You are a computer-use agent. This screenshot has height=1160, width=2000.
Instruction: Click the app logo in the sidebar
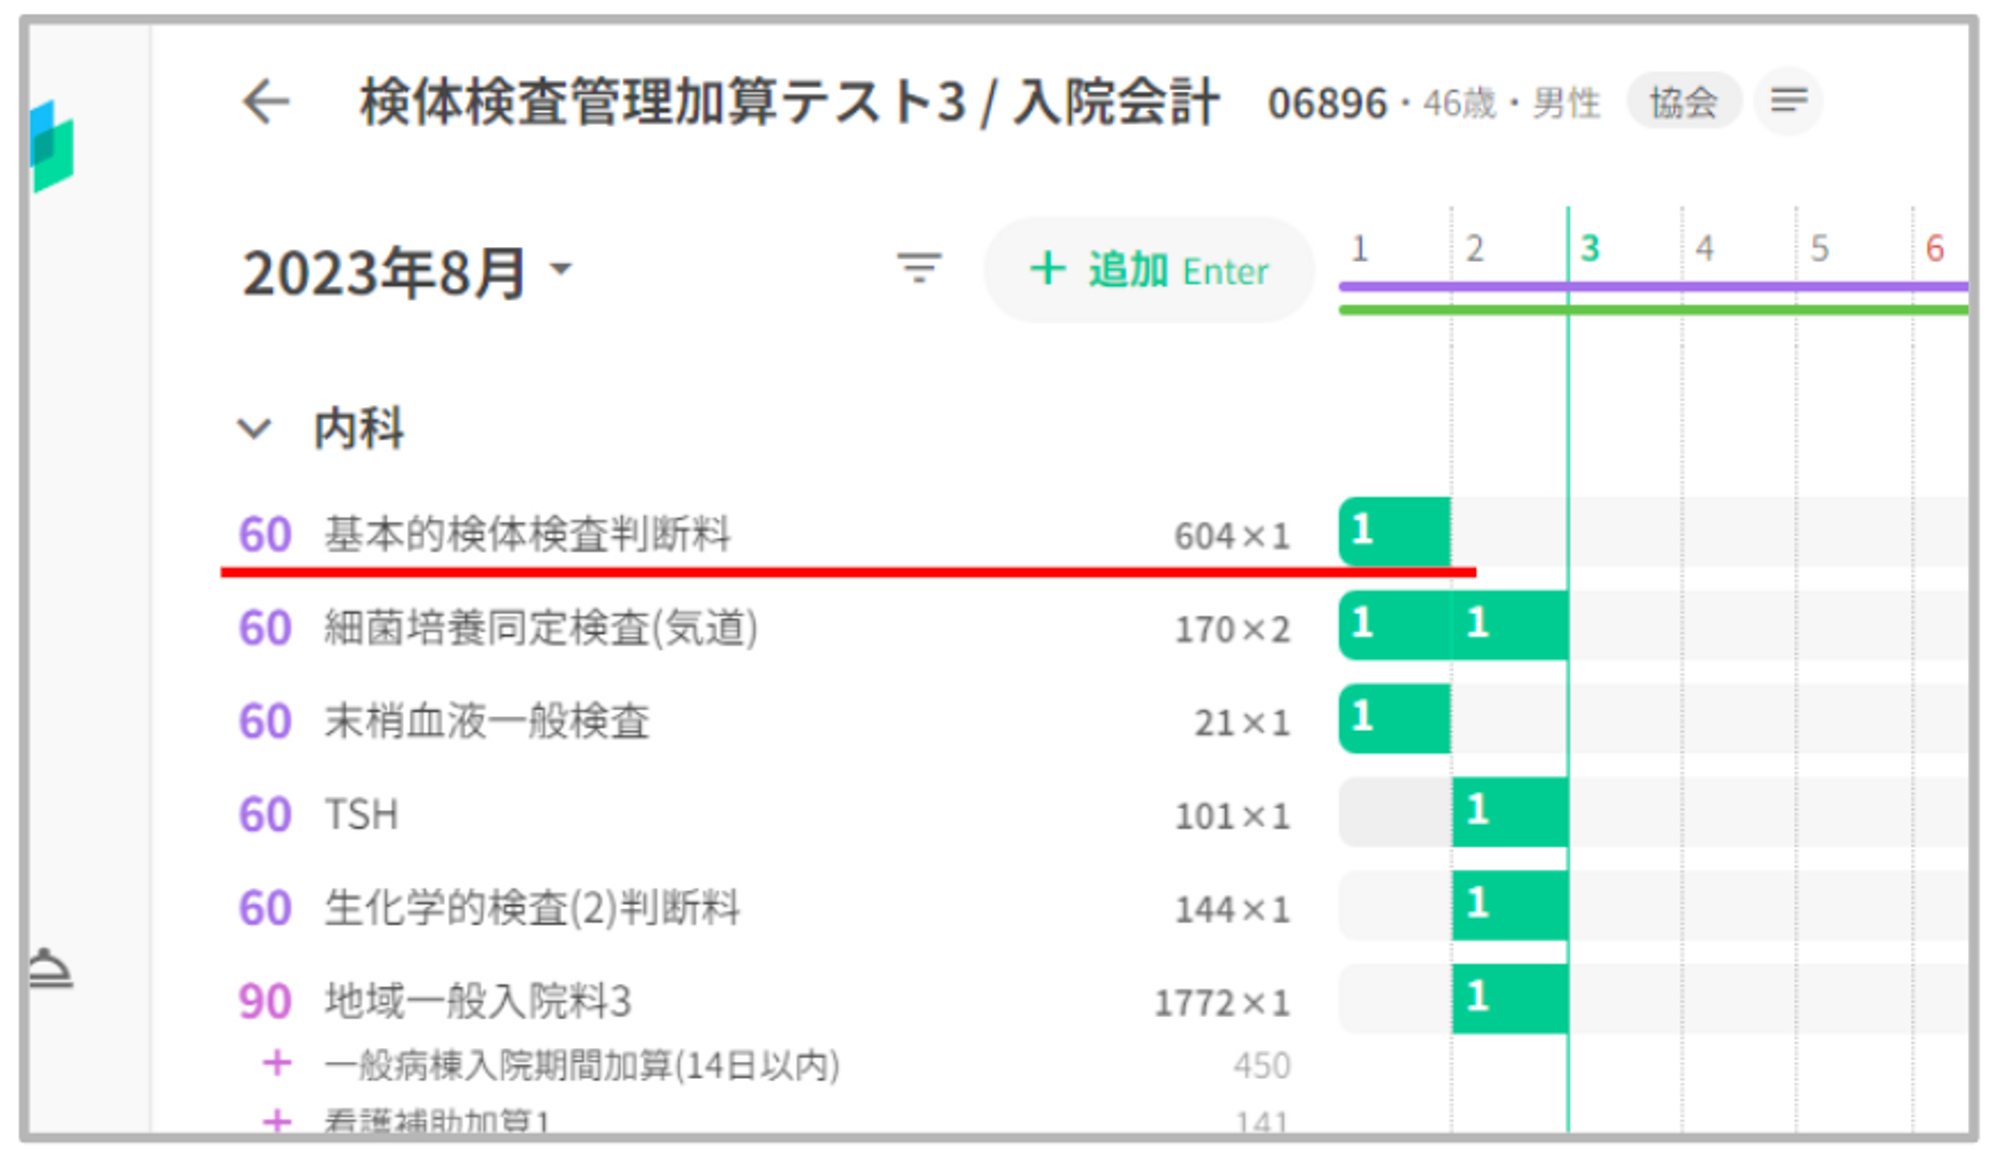pos(52,147)
